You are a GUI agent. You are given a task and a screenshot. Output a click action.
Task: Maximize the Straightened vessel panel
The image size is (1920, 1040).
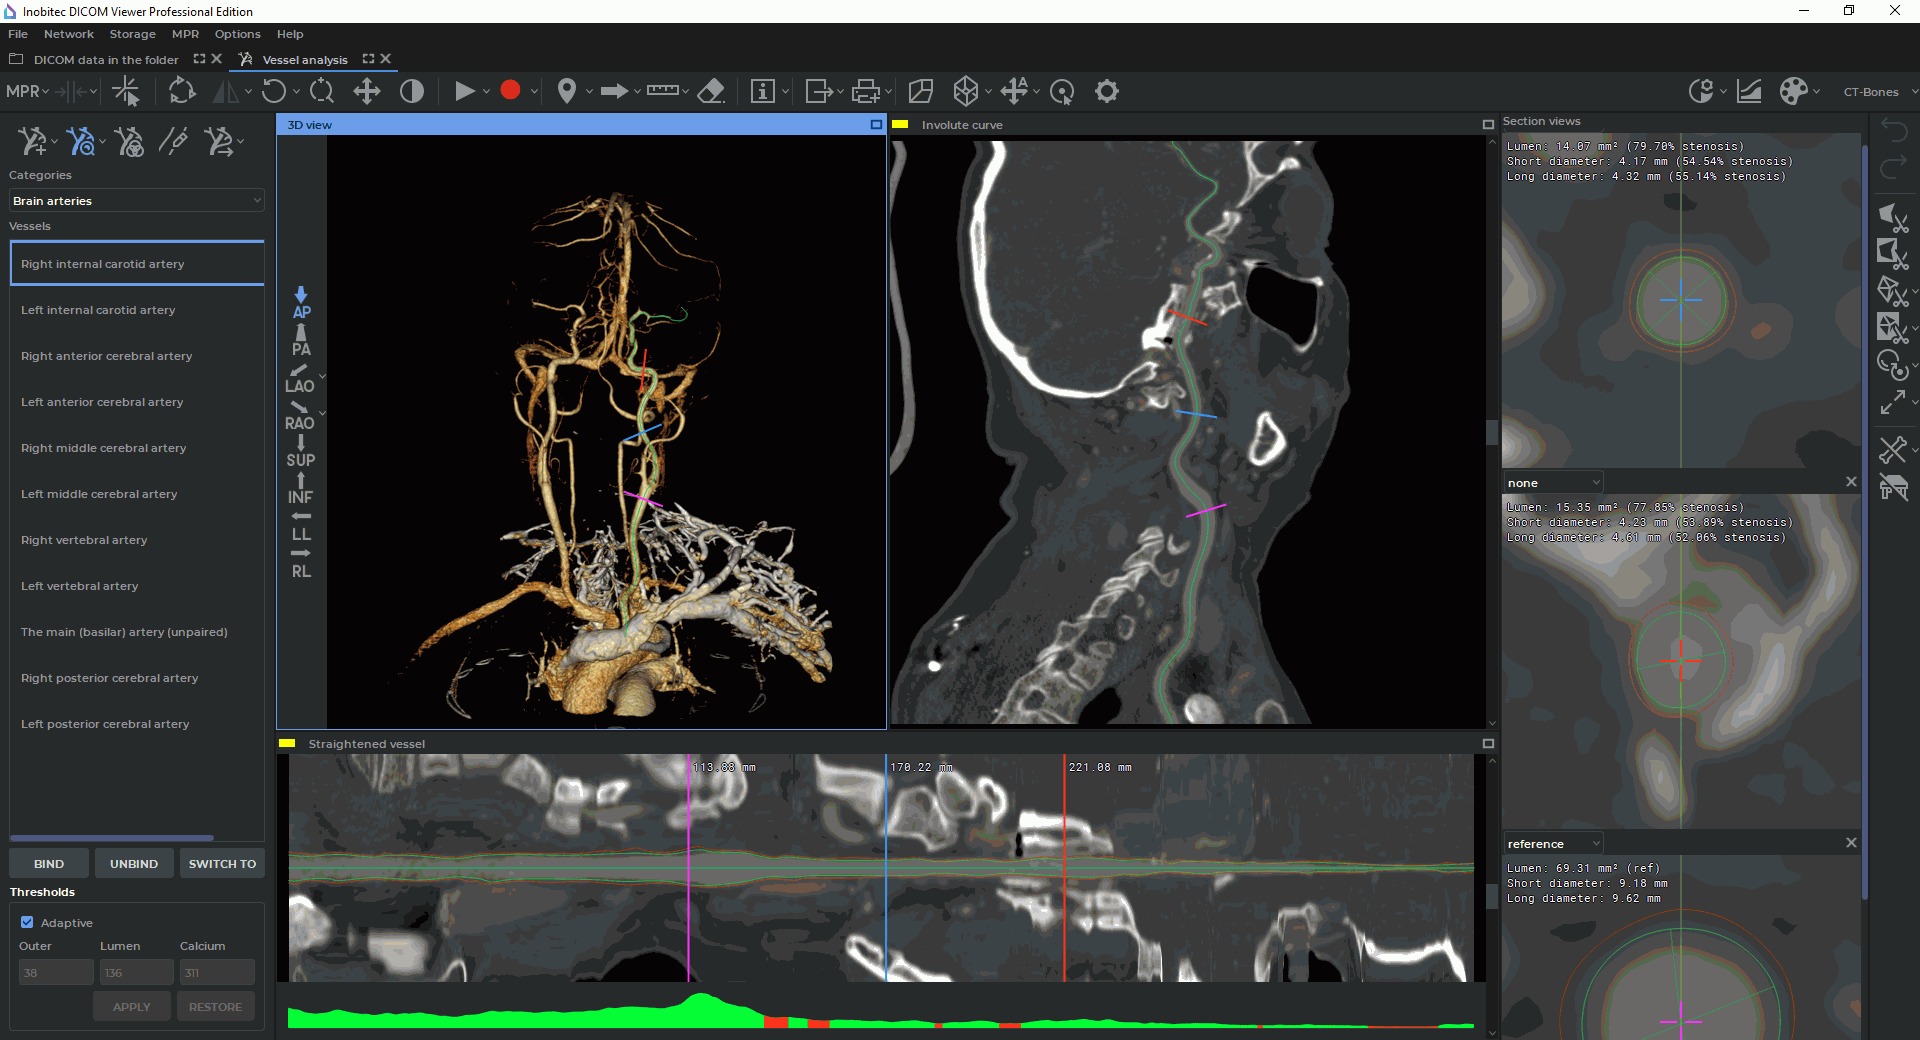[1488, 744]
